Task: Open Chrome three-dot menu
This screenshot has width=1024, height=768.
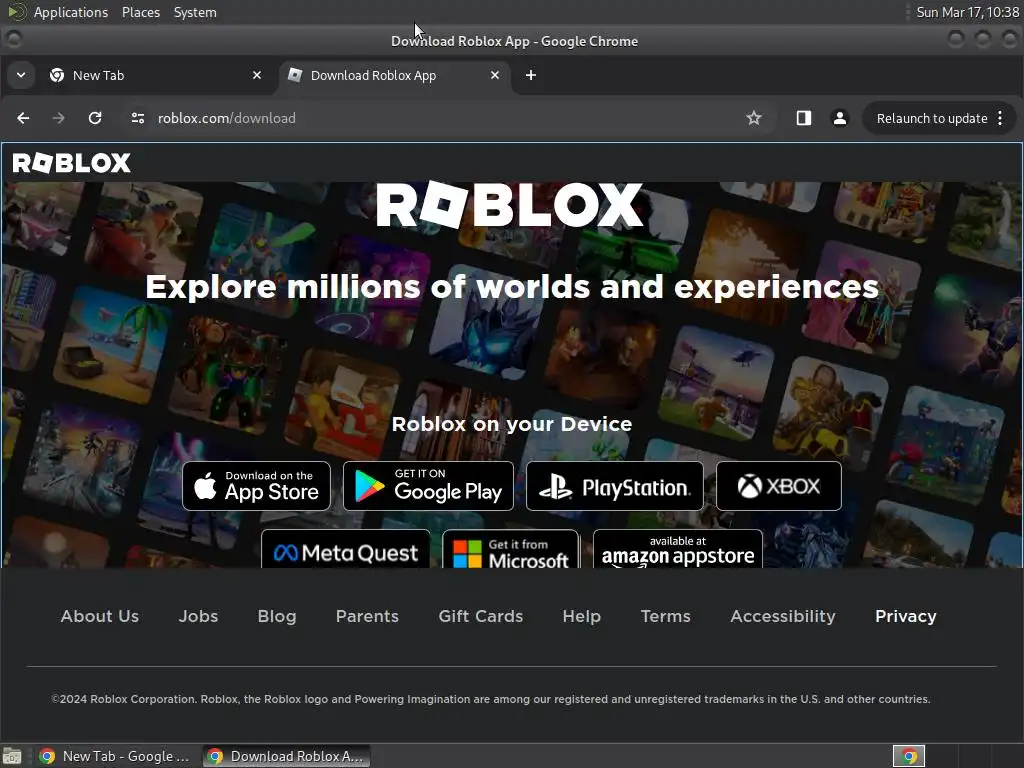Action: pos(1000,118)
